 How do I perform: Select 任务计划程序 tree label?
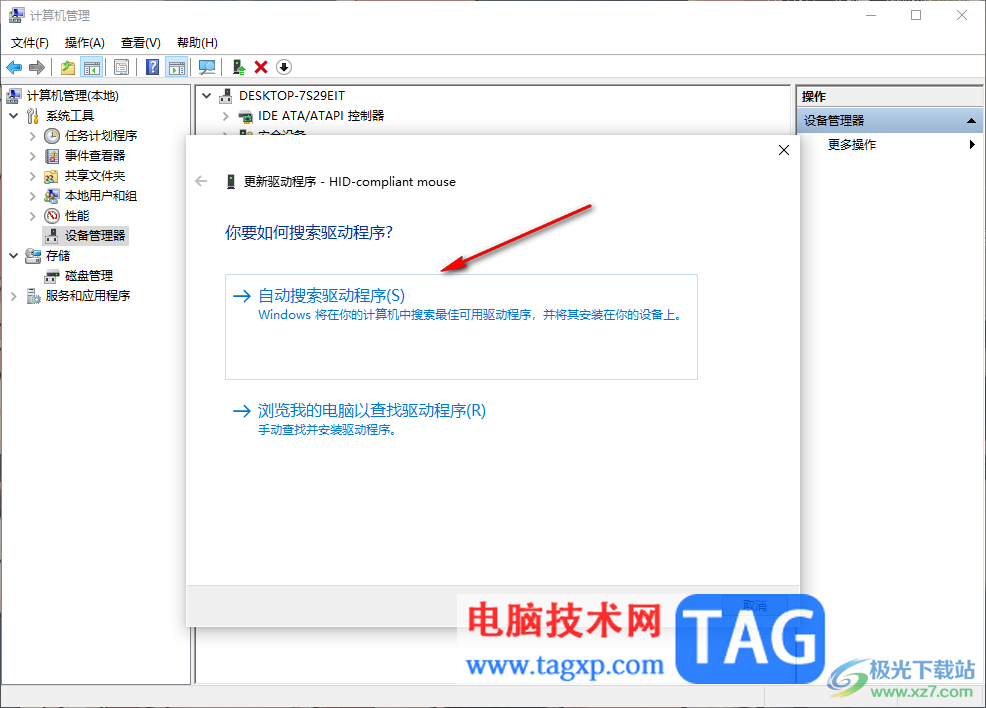[x=101, y=136]
